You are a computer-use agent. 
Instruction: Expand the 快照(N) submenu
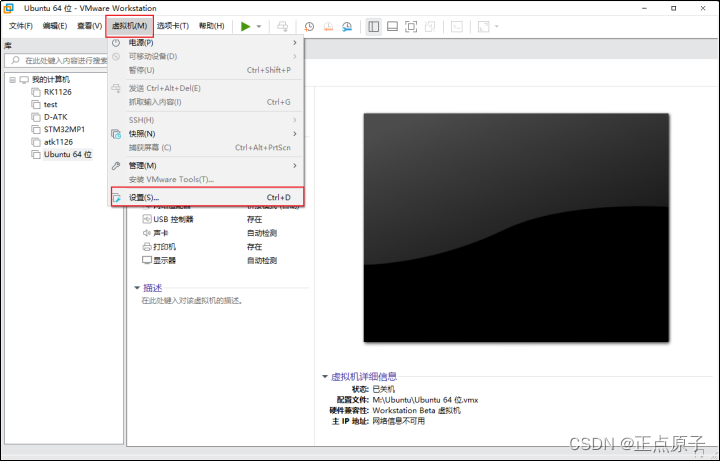(x=206, y=134)
